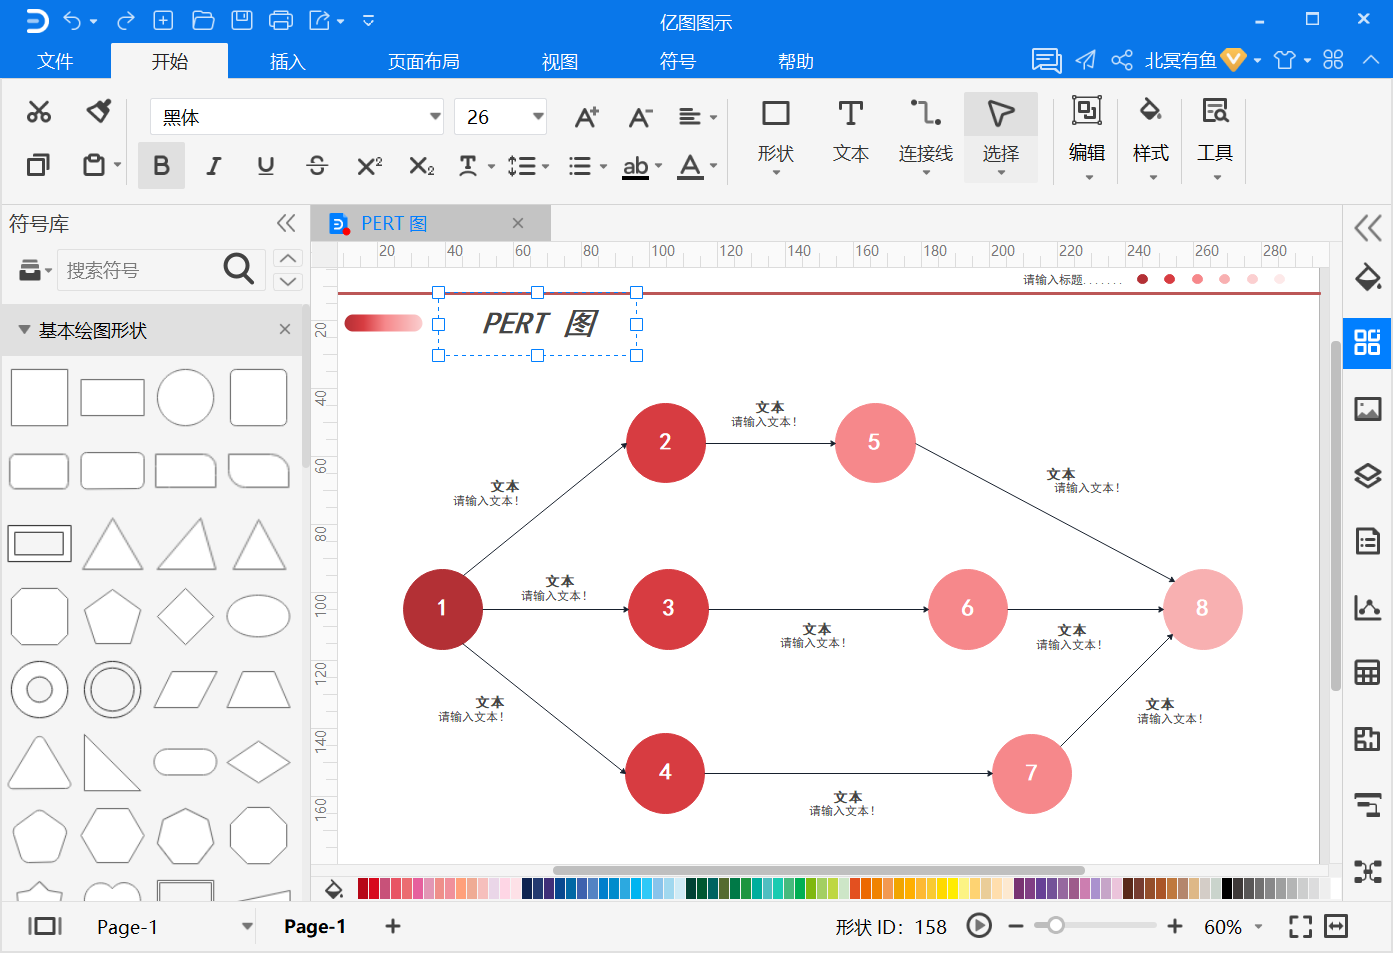Close the PERT 图 document tab
The image size is (1393, 953).
click(518, 223)
